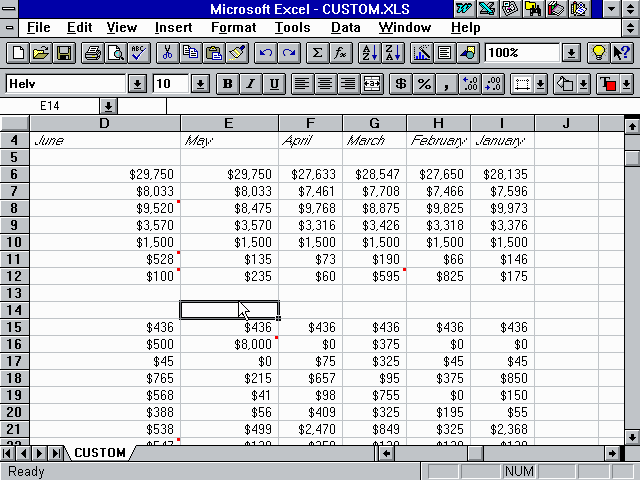Toggle Italic formatting
This screenshot has width=640, height=480.
[250, 84]
